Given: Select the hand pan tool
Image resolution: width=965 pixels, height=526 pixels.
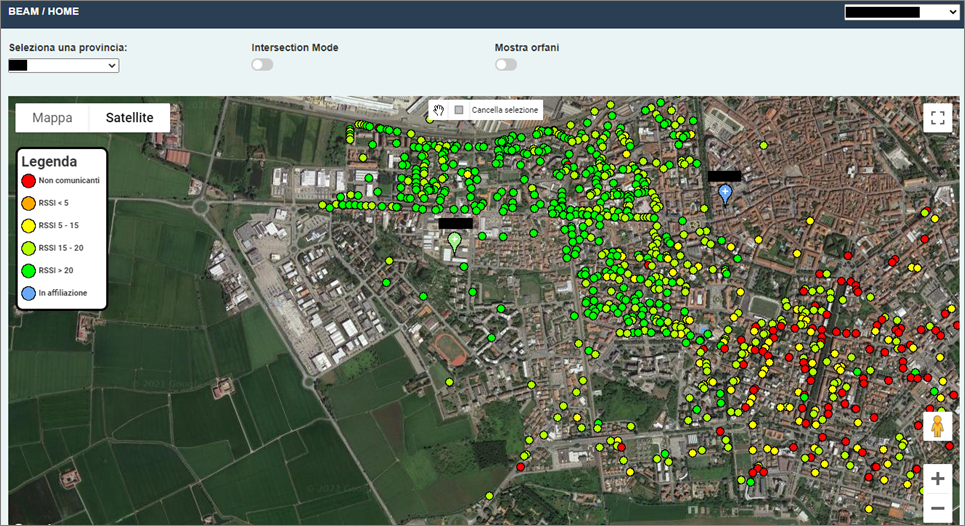Looking at the screenshot, I should (x=438, y=109).
